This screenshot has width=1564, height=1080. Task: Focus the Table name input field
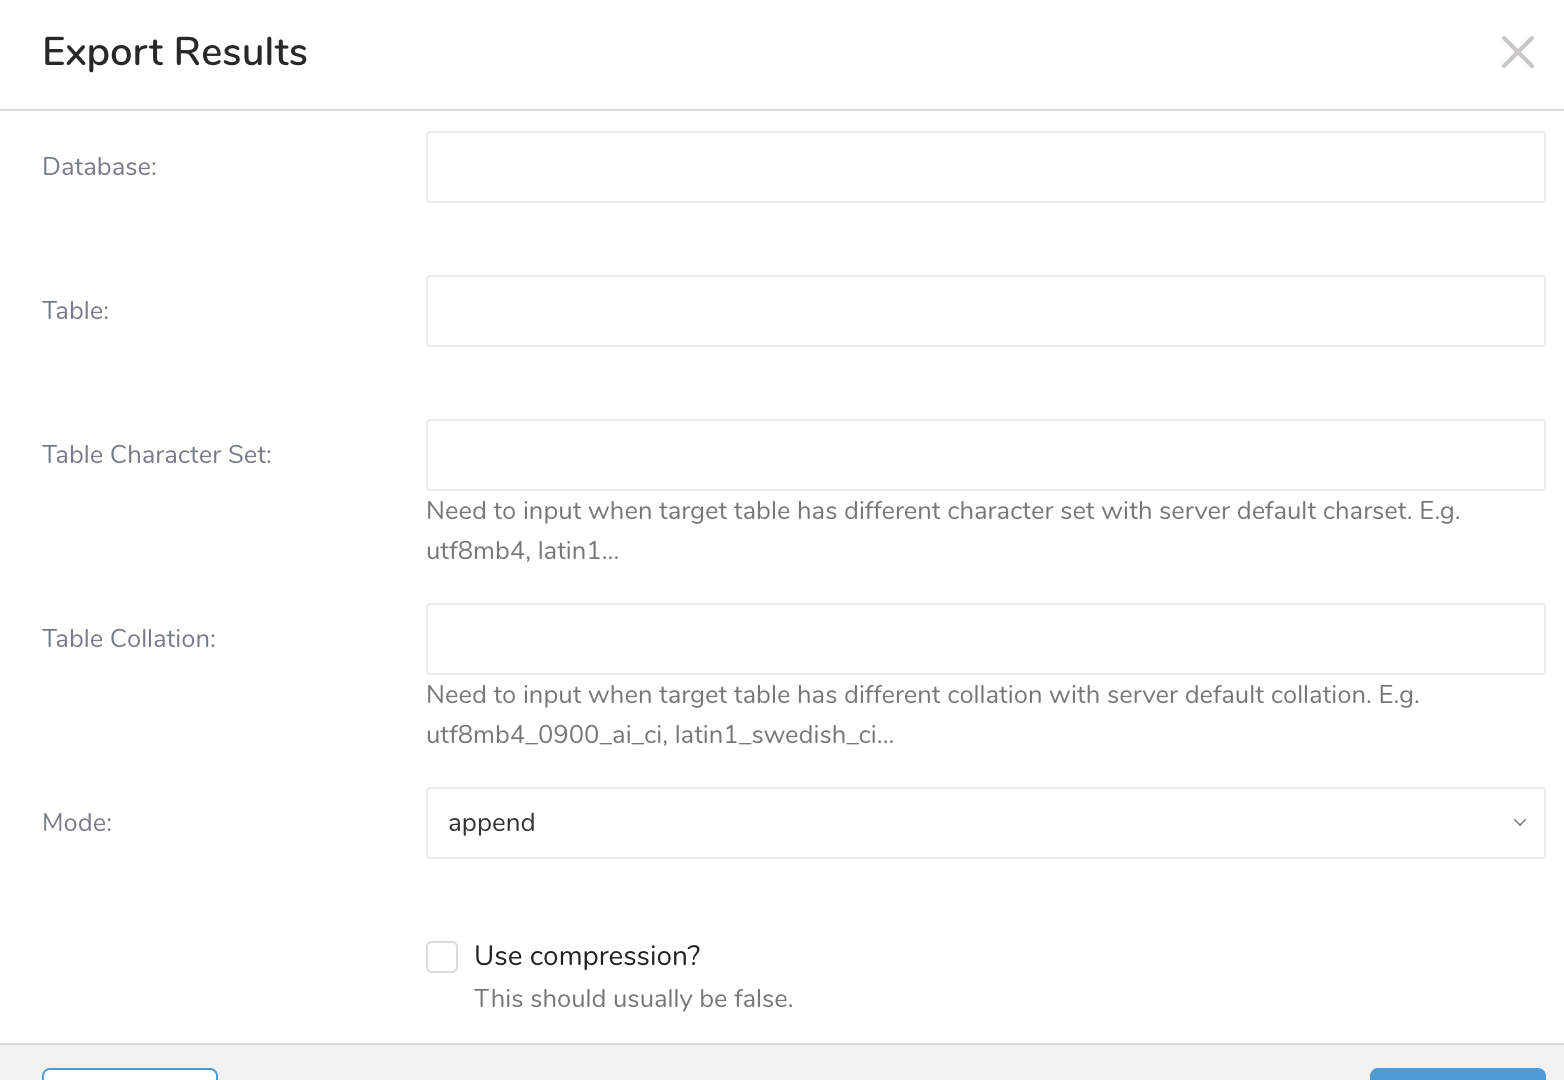coord(985,311)
